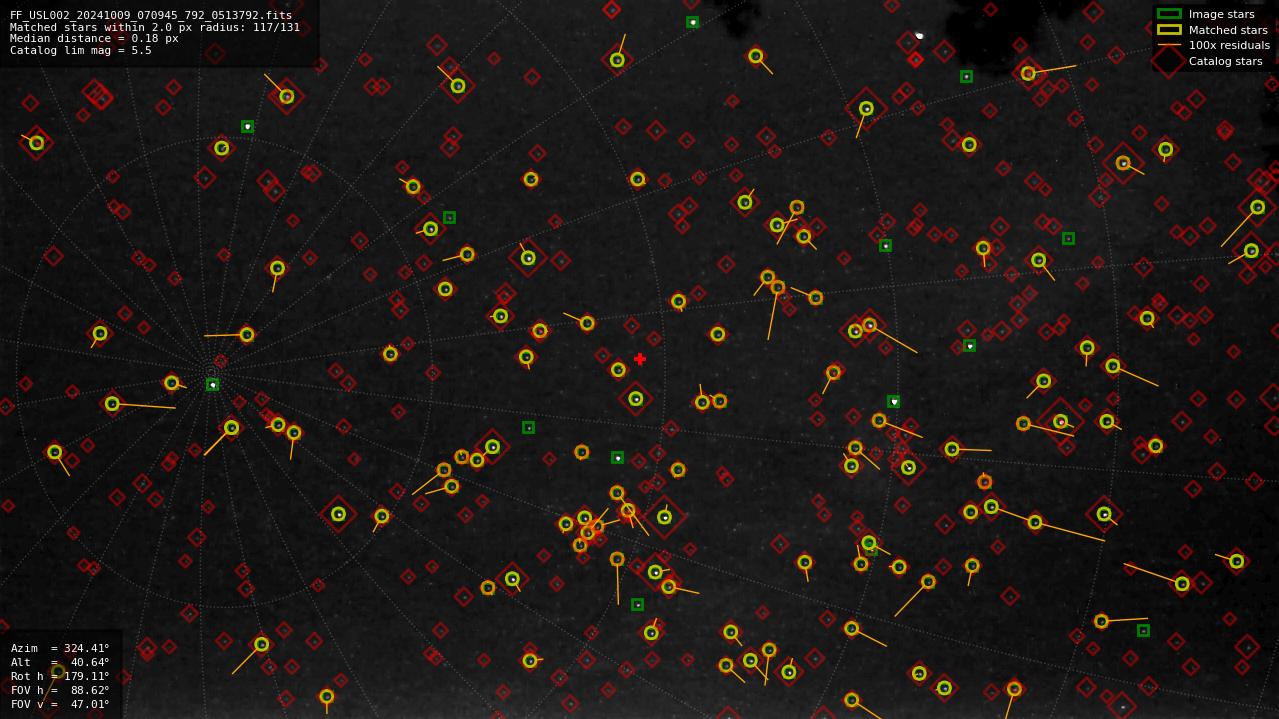
Task: Click the 'Matched stars' legend label
Action: tap(1228, 30)
